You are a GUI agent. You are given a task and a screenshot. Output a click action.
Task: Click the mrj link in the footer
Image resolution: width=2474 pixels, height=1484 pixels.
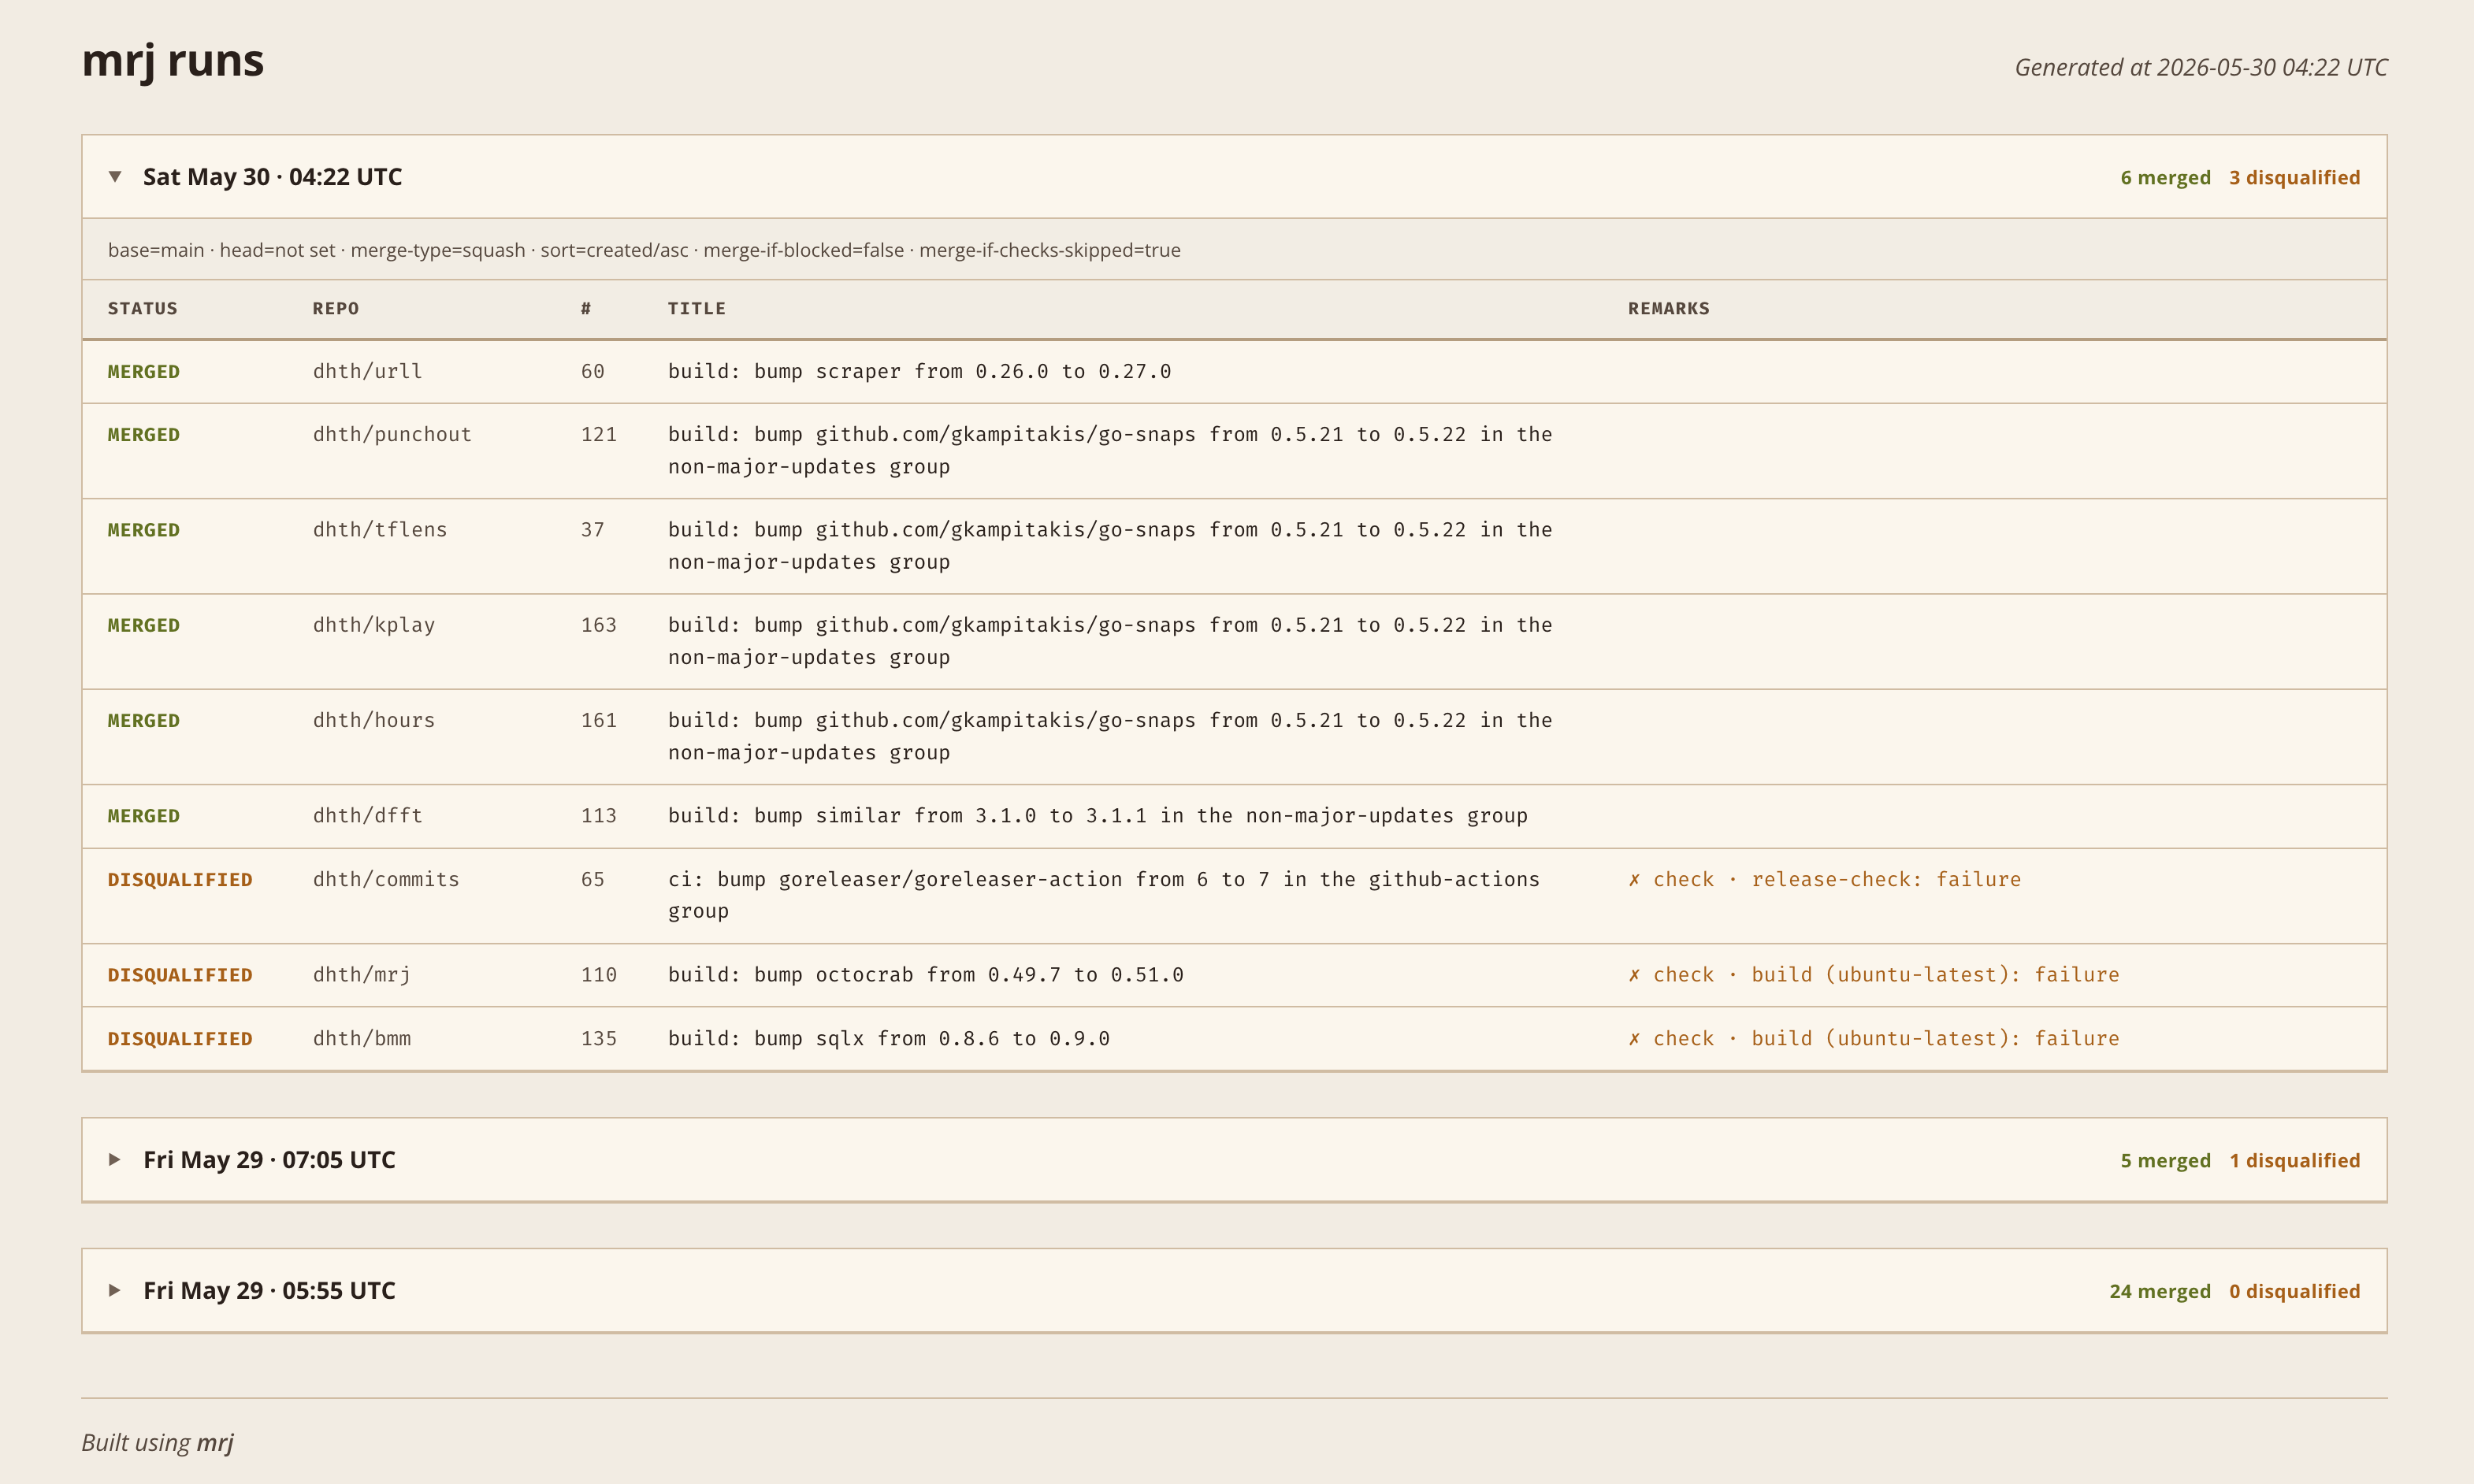pos(215,1443)
